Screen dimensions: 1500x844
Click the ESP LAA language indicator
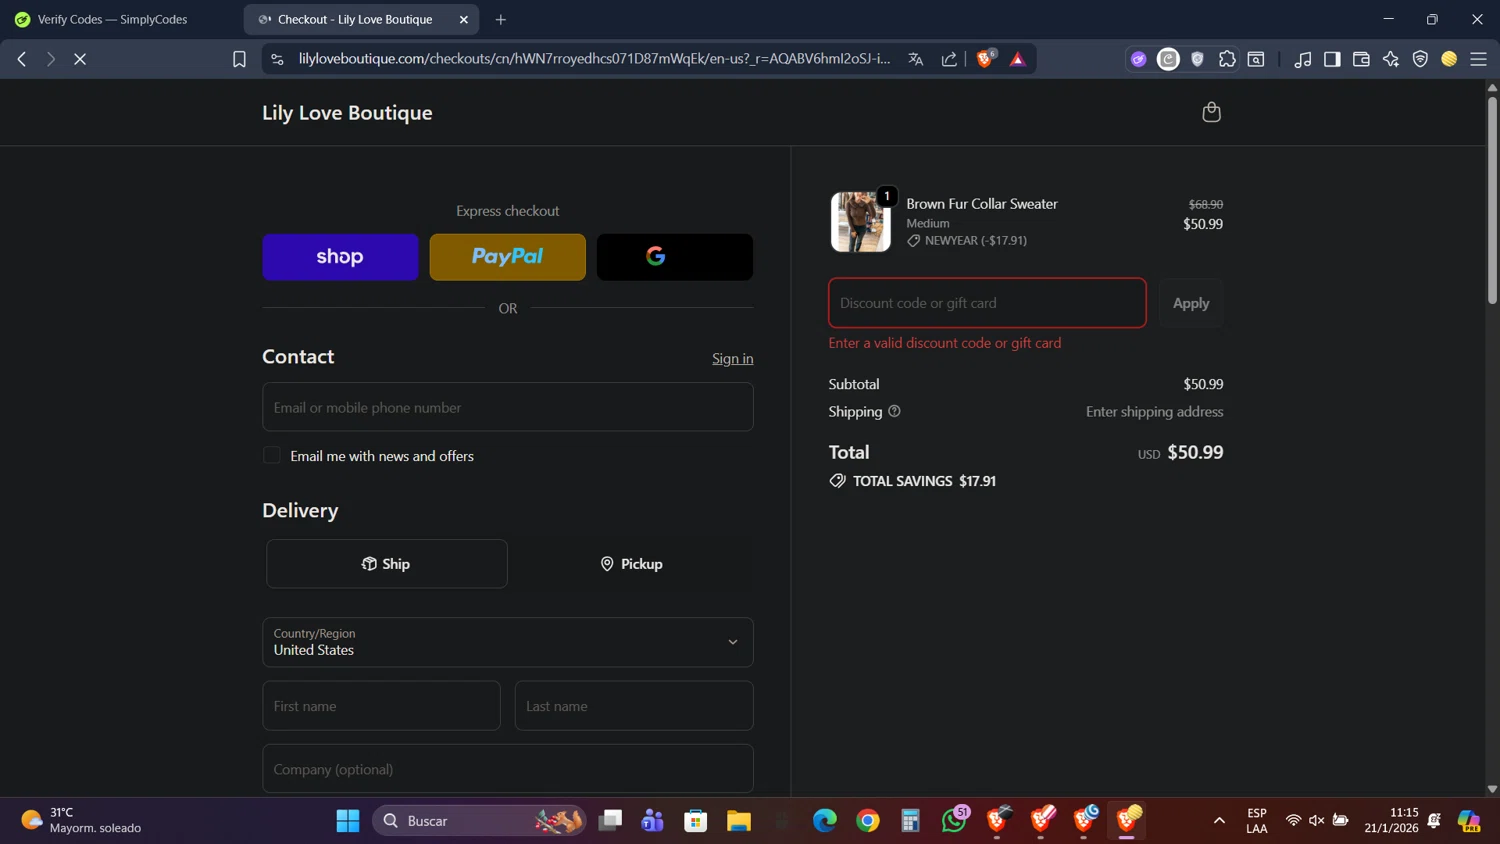tap(1257, 820)
